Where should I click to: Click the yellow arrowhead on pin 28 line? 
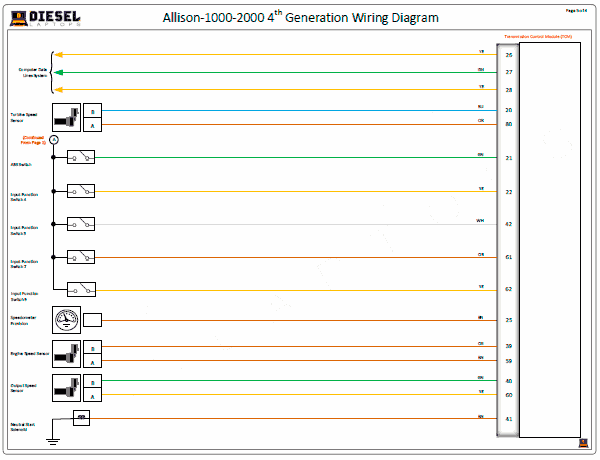pos(58,90)
